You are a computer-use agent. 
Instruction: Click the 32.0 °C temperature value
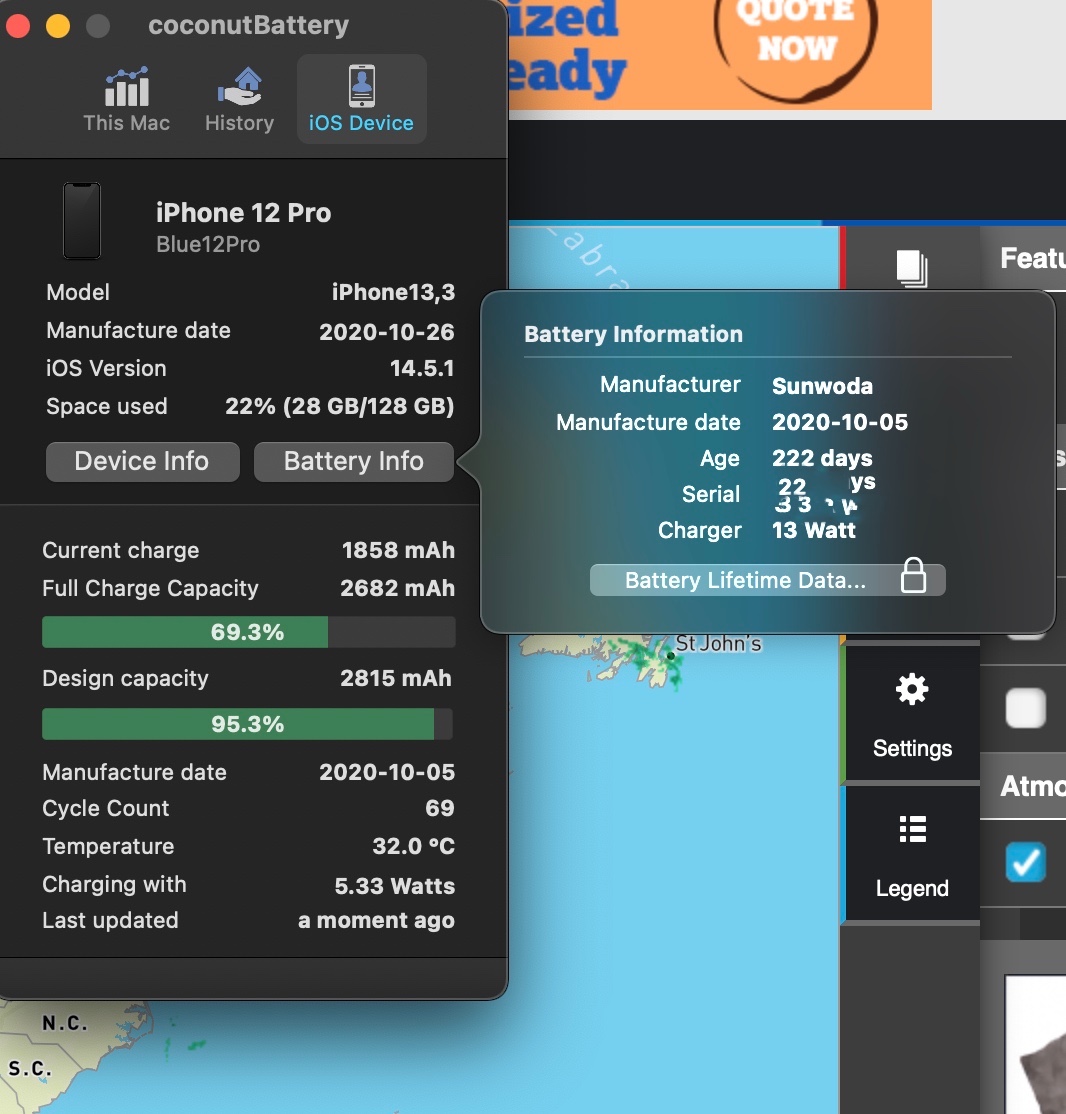pyautogui.click(x=414, y=846)
